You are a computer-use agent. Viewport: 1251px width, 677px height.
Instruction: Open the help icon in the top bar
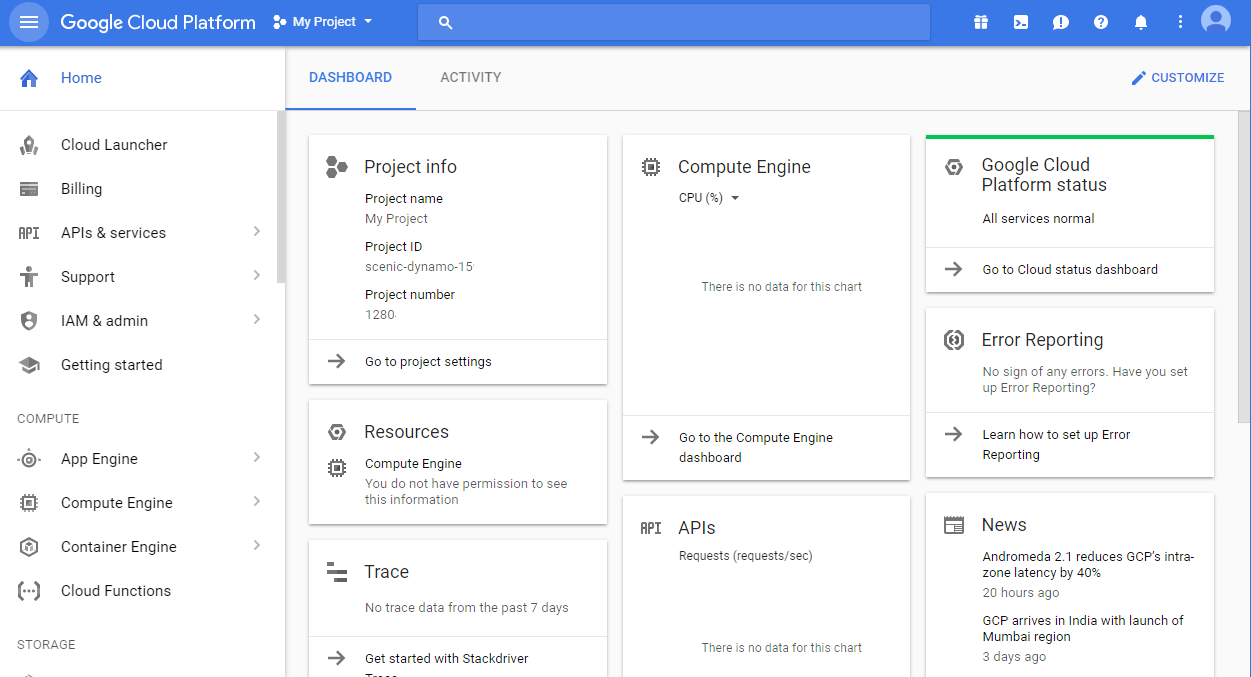[1100, 21]
